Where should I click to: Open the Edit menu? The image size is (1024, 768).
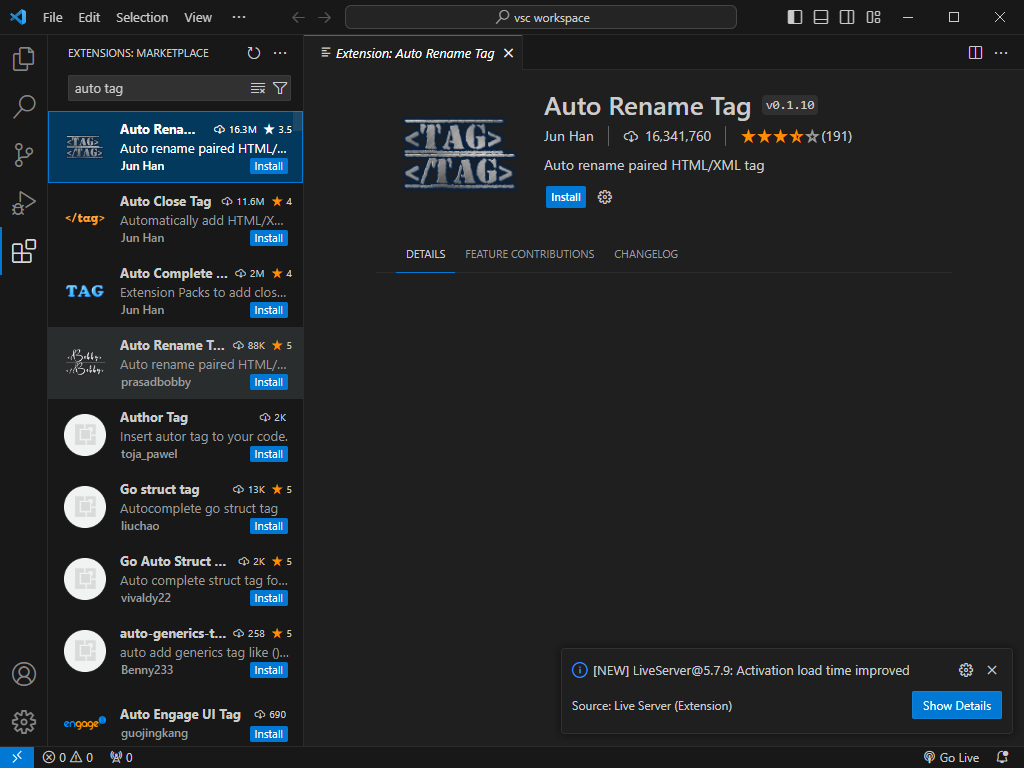pyautogui.click(x=89, y=18)
